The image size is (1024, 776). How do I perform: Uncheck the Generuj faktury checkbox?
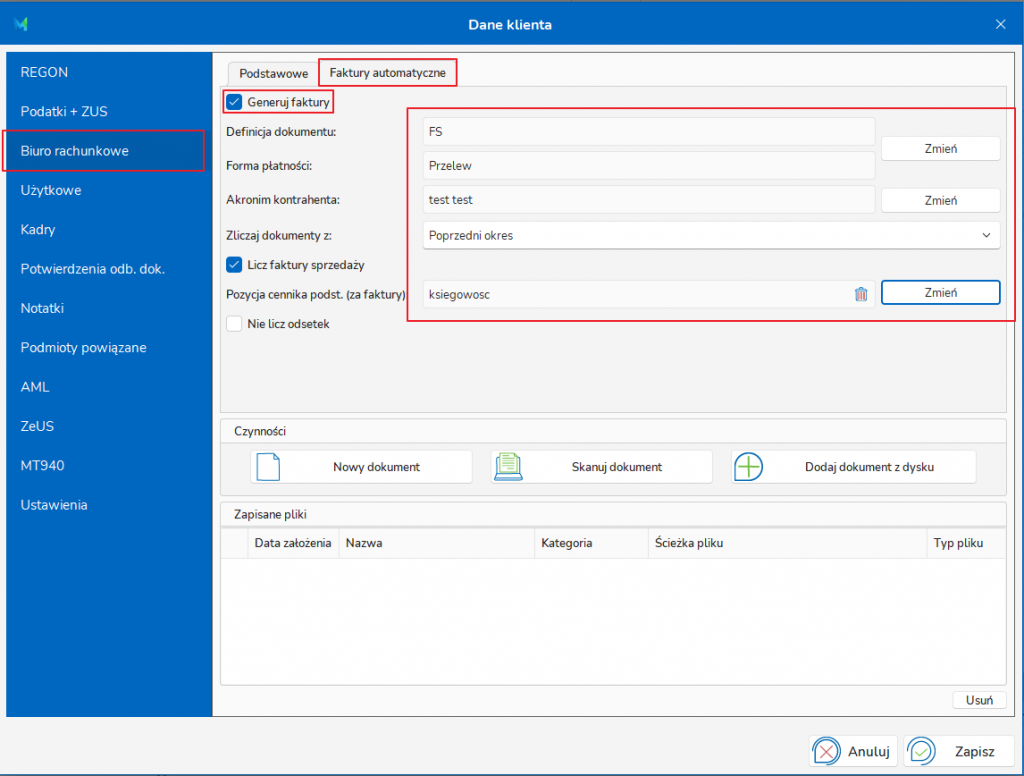click(x=234, y=102)
